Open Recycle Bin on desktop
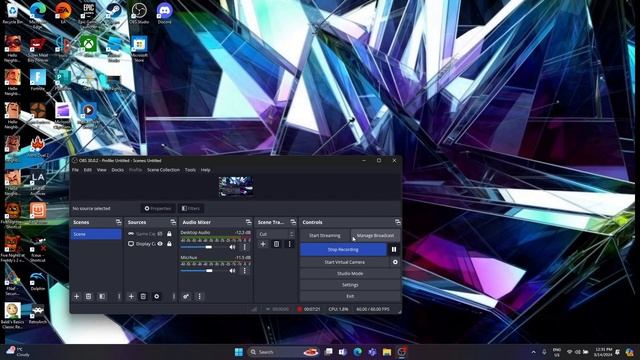Image resolution: width=640 pixels, height=360 pixels. [x=12, y=13]
